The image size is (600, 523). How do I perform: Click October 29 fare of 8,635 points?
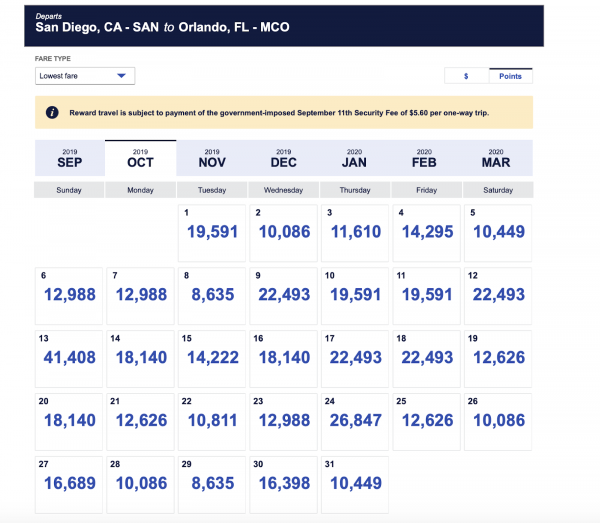(x=212, y=484)
